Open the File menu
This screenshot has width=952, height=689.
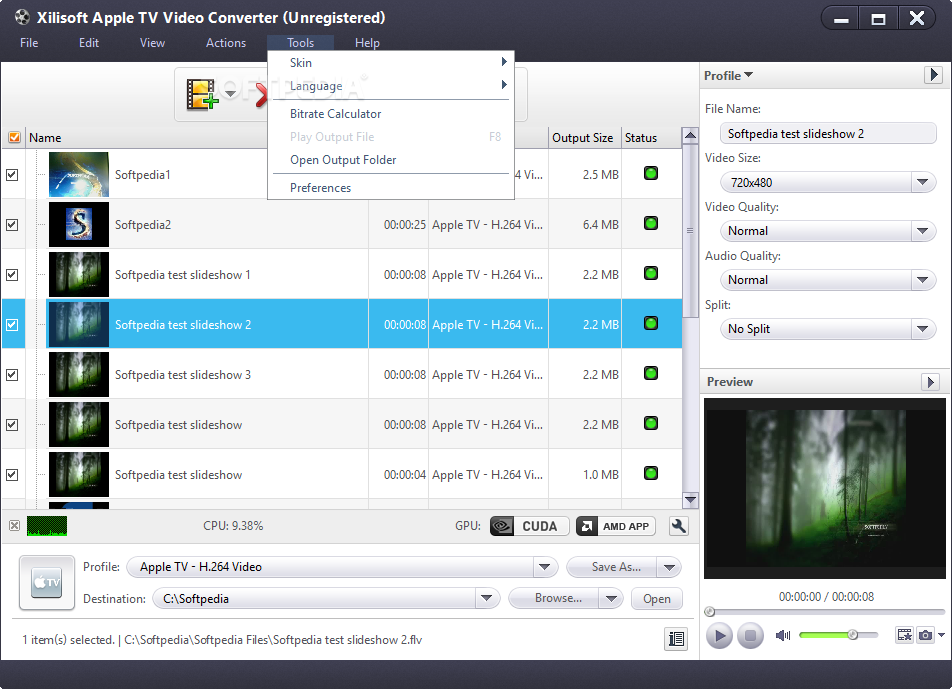(x=29, y=43)
